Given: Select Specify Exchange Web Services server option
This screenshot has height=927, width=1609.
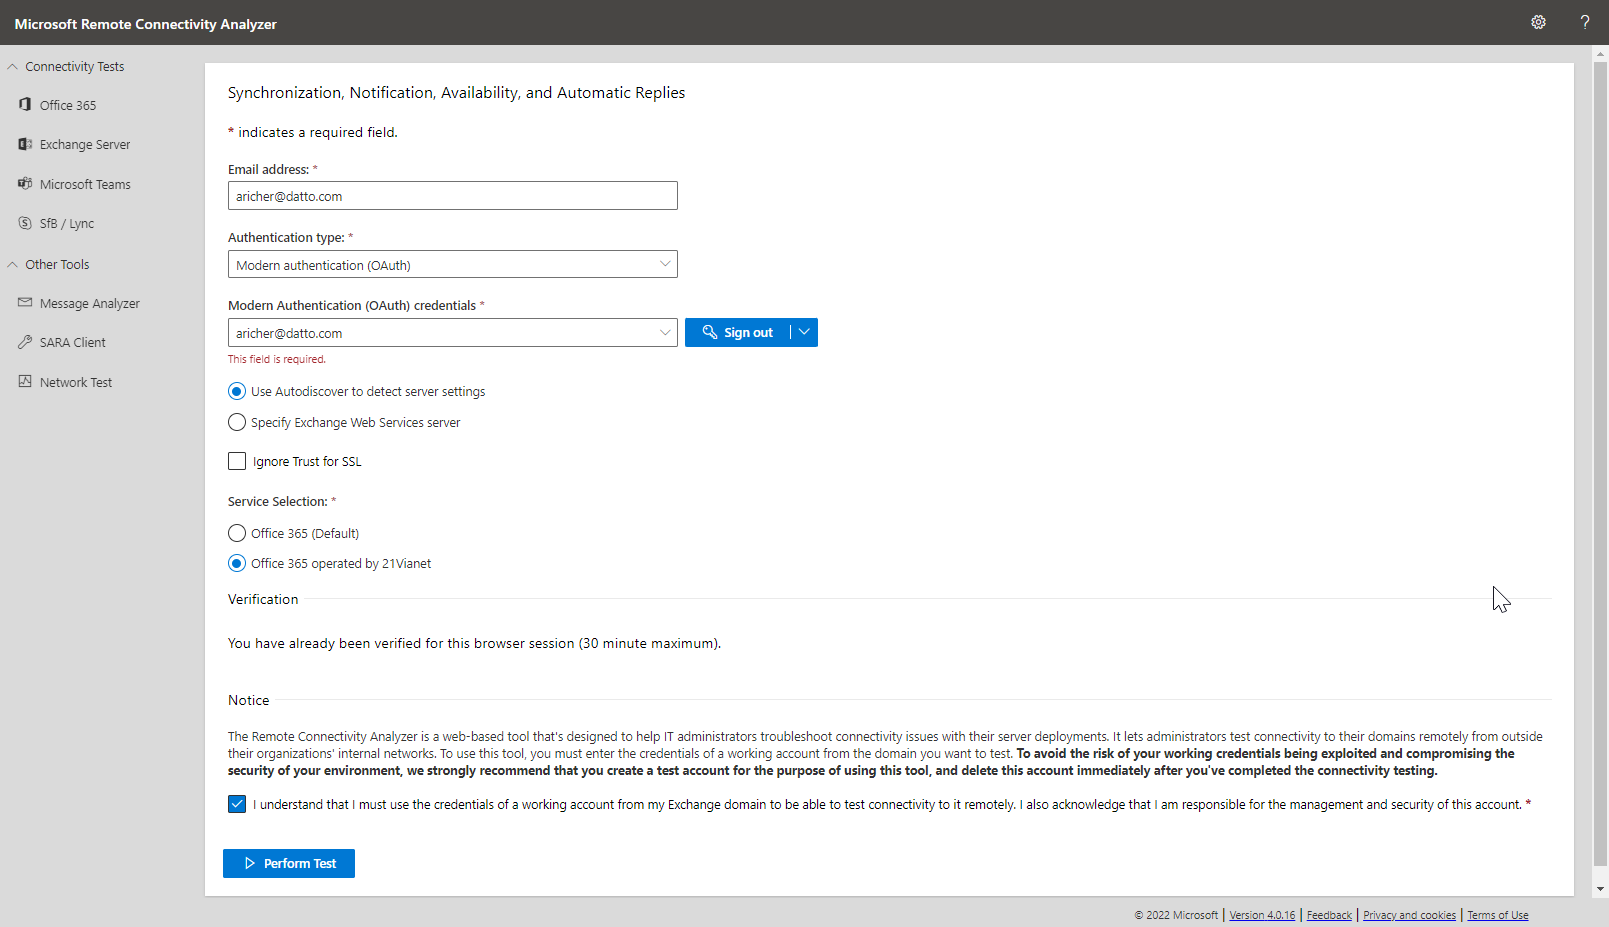Looking at the screenshot, I should pyautogui.click(x=237, y=422).
